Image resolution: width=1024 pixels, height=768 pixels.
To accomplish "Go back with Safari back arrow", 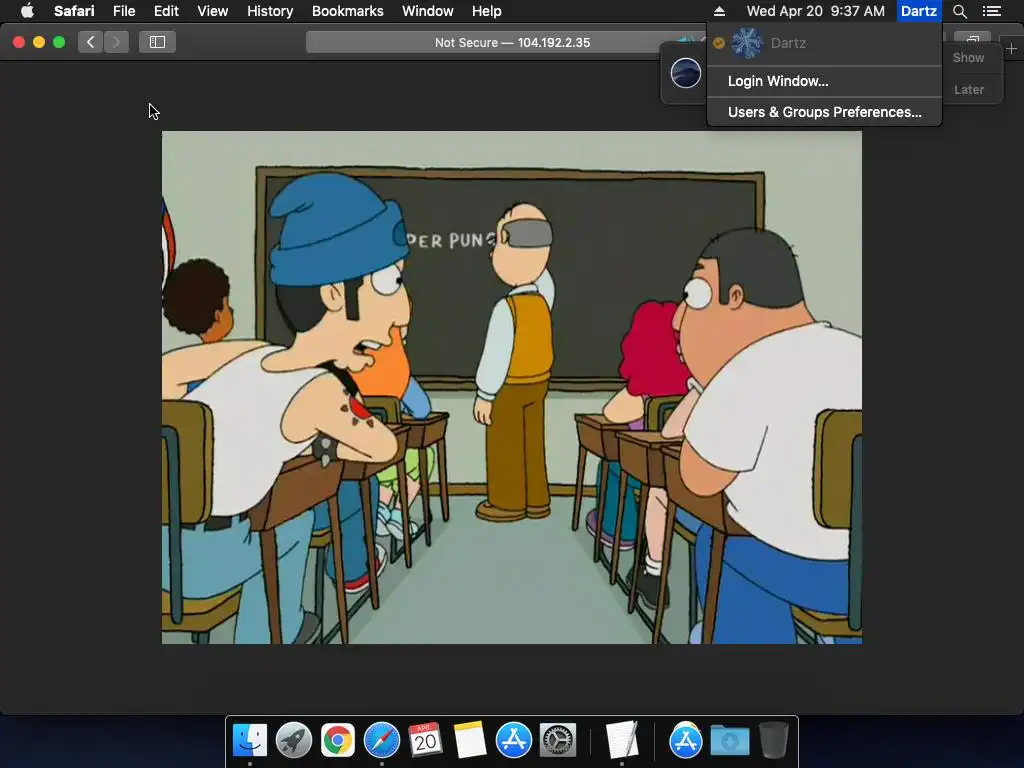I will [x=90, y=42].
